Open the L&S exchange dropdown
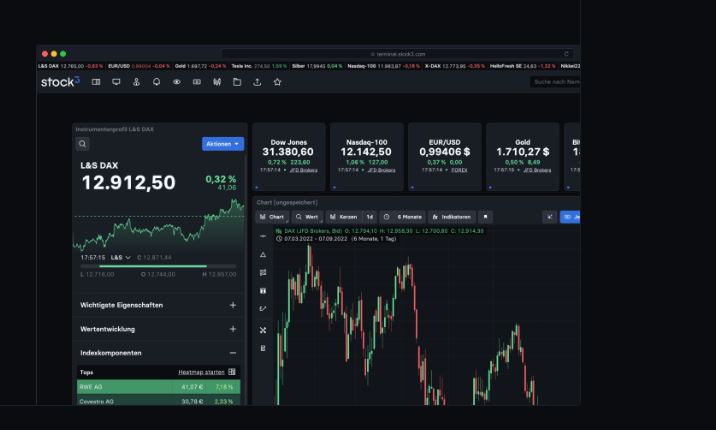716x438 pixels. (121, 258)
